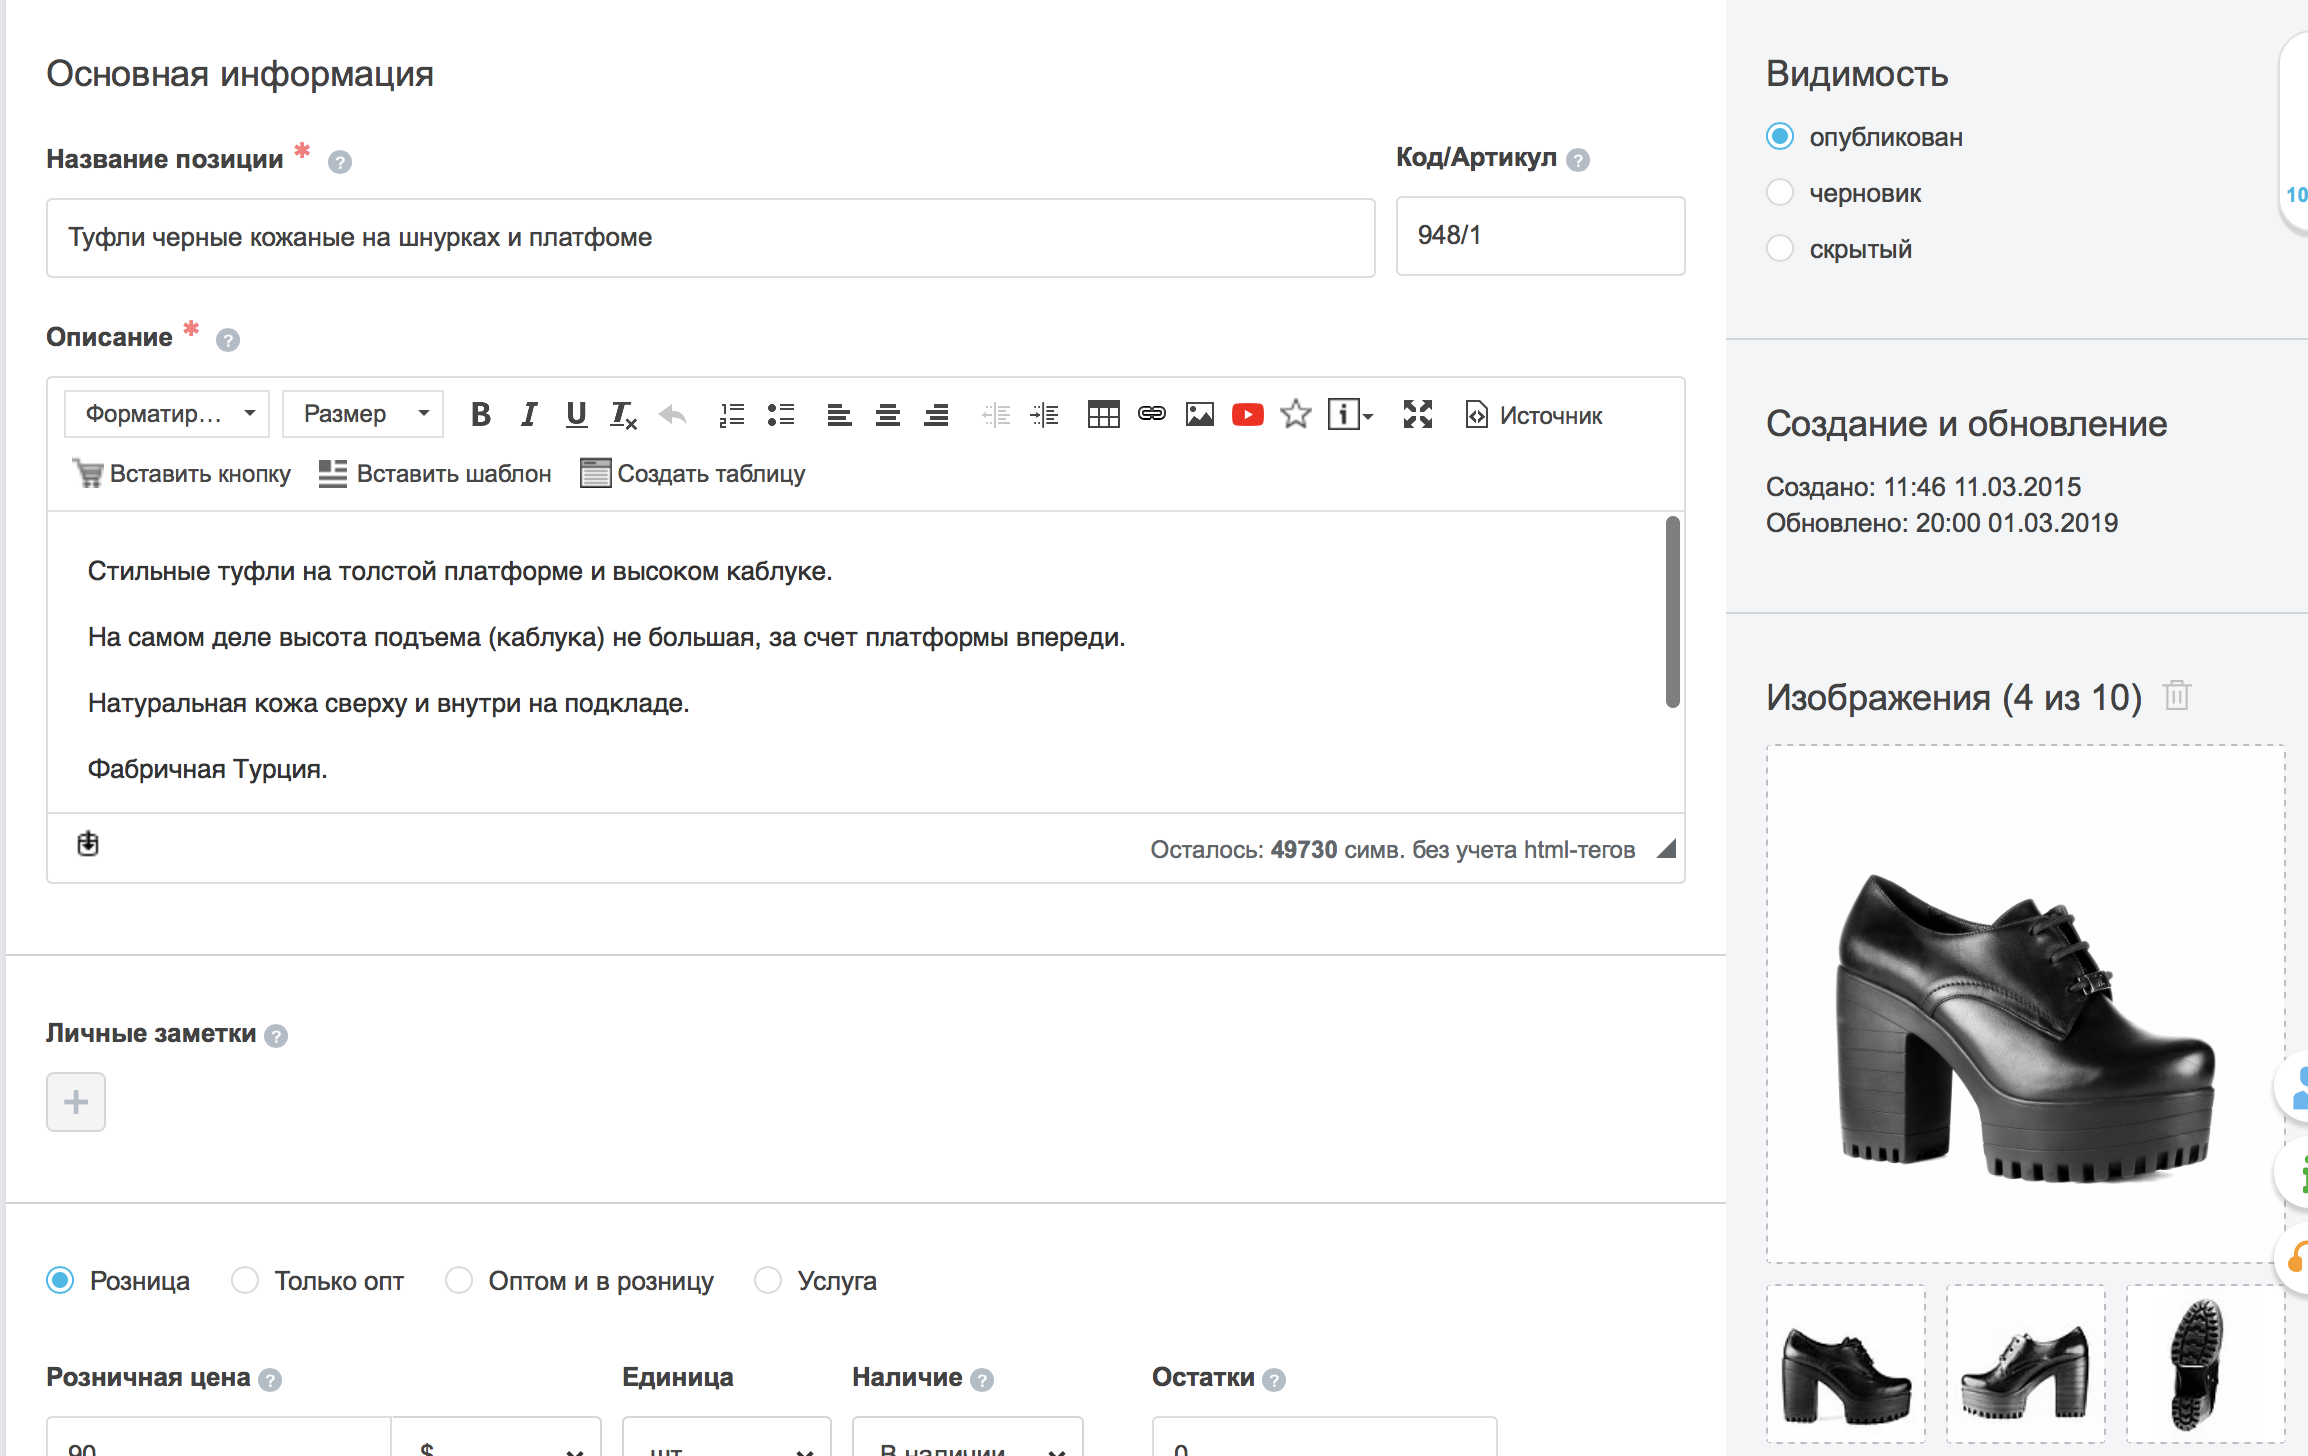Image resolution: width=2308 pixels, height=1456 pixels.
Task: Delete images using the trash icon
Action: coord(2177,695)
